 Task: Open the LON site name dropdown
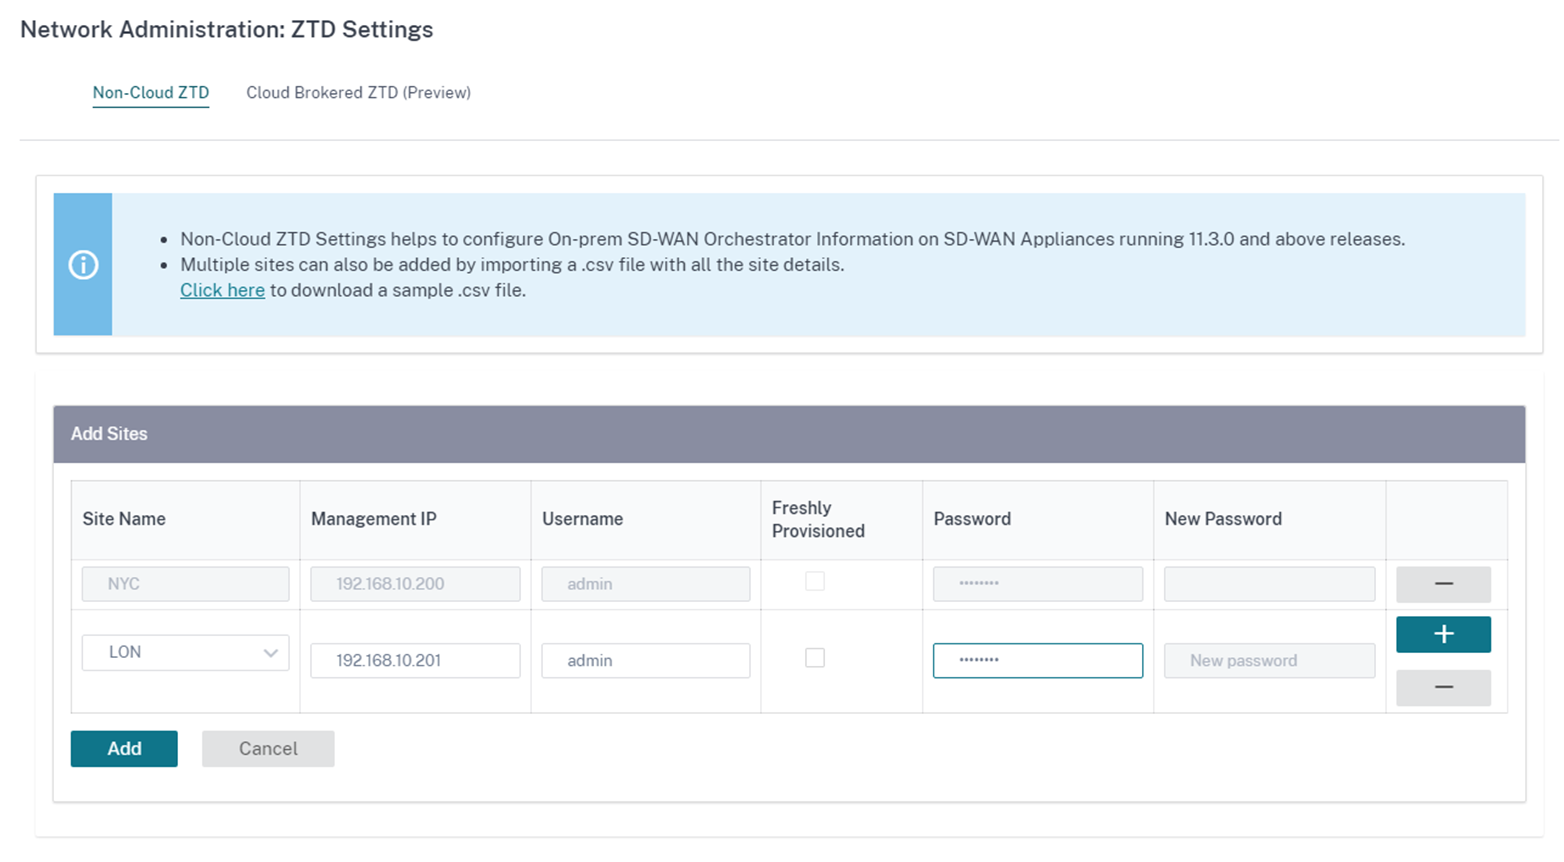[185, 652]
